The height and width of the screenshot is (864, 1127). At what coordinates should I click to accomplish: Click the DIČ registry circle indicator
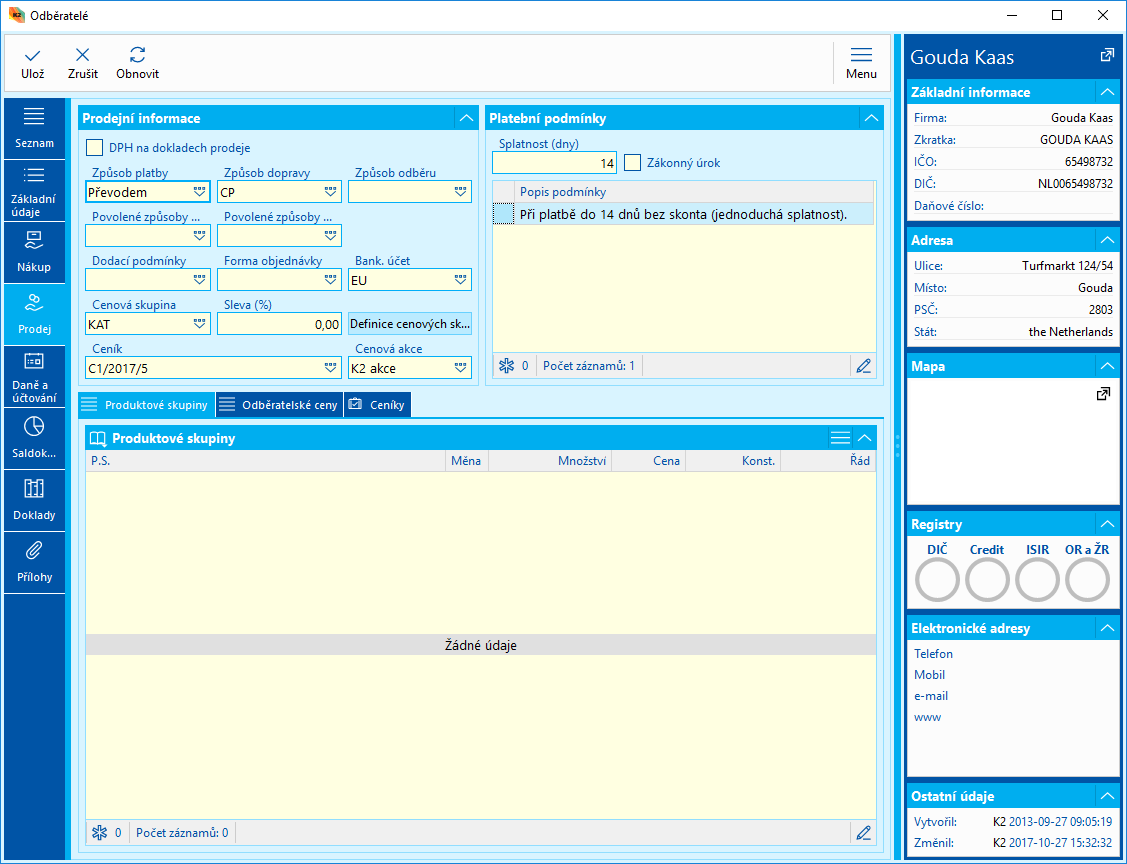(x=937, y=579)
